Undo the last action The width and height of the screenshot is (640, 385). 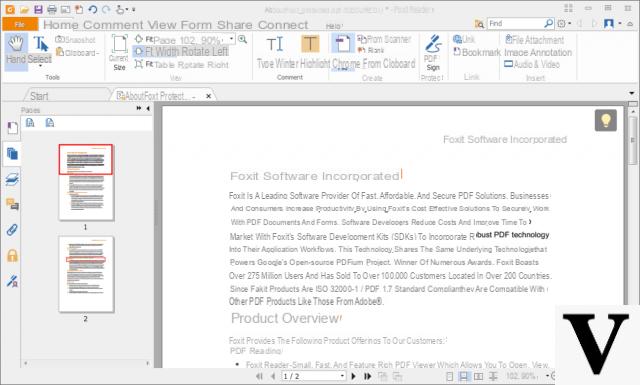[93, 9]
